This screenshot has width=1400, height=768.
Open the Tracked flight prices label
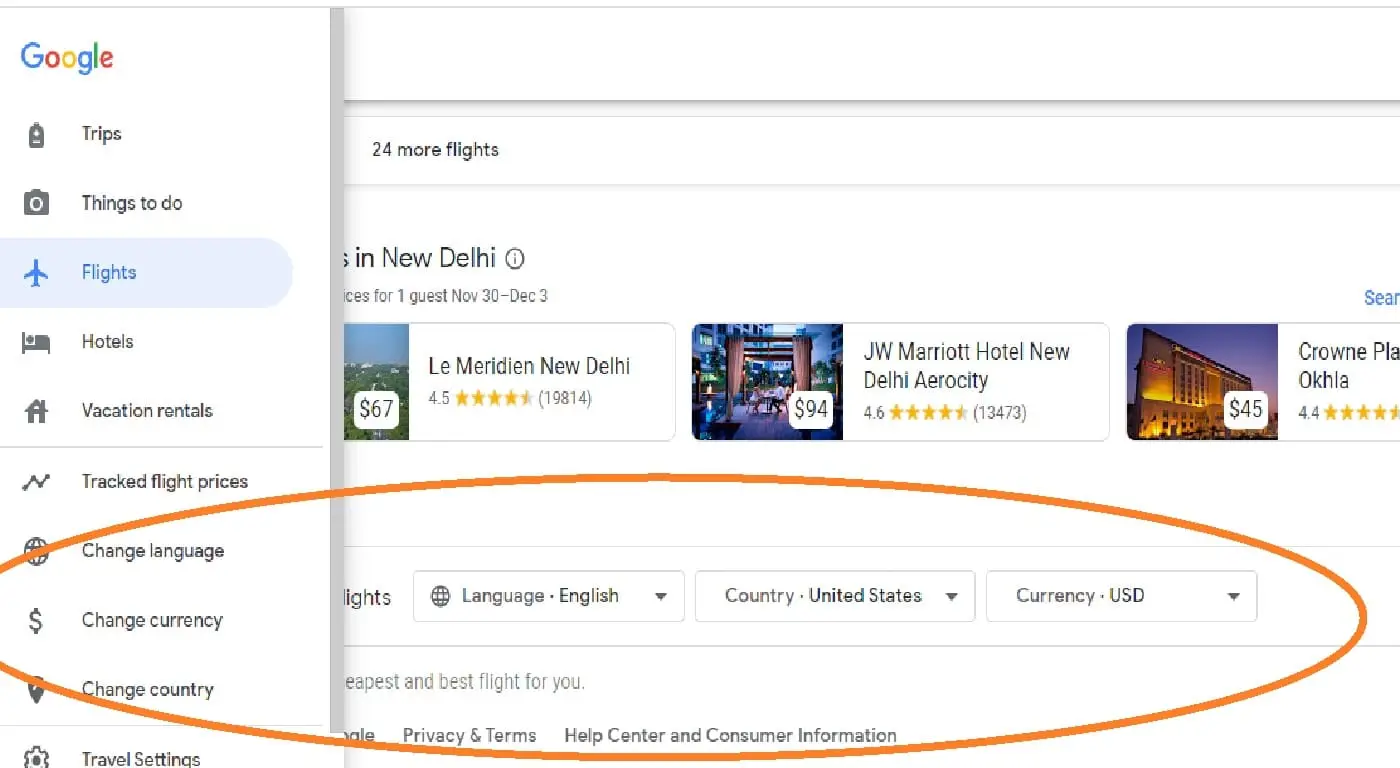165,482
